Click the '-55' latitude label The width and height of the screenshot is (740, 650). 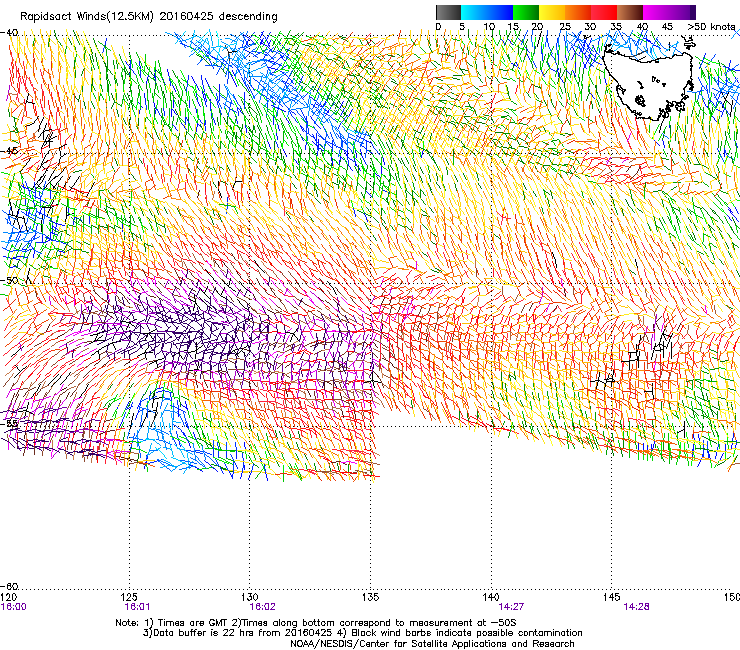(x=9, y=423)
